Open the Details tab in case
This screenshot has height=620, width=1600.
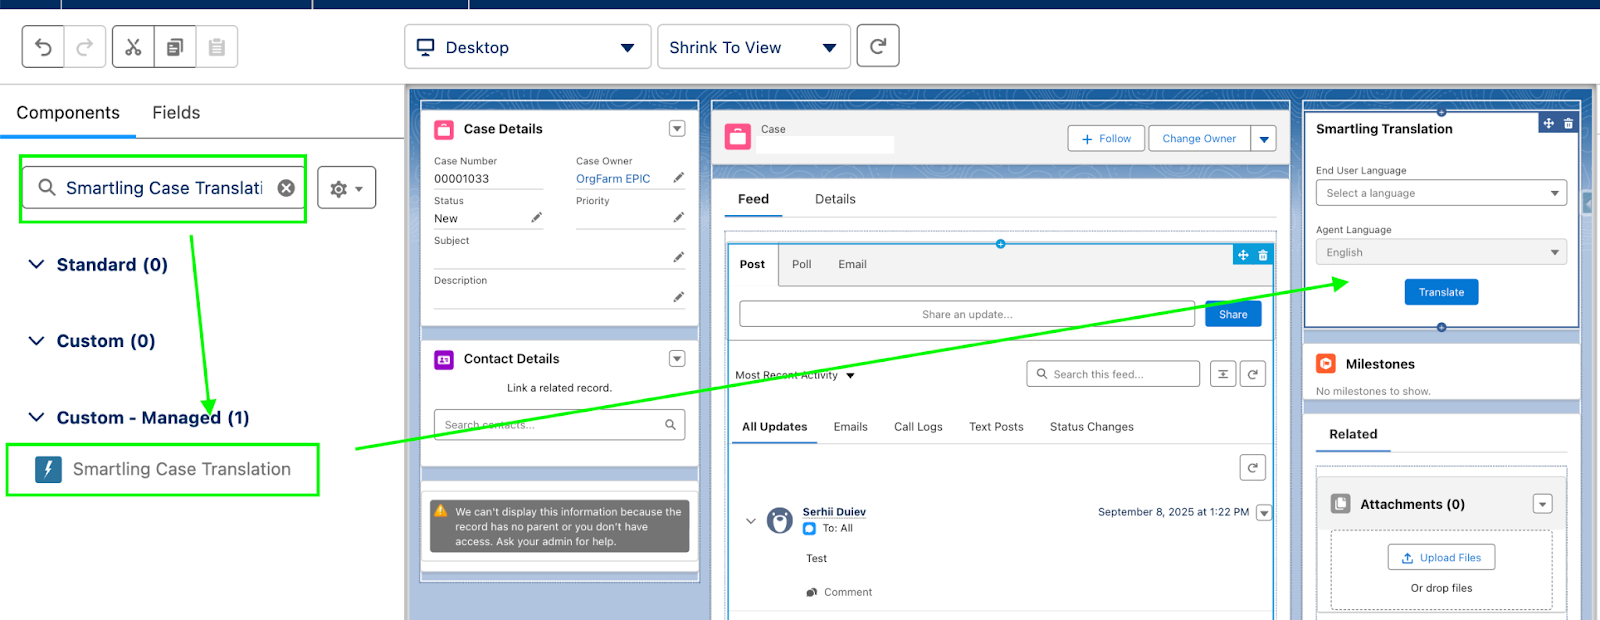(x=835, y=199)
